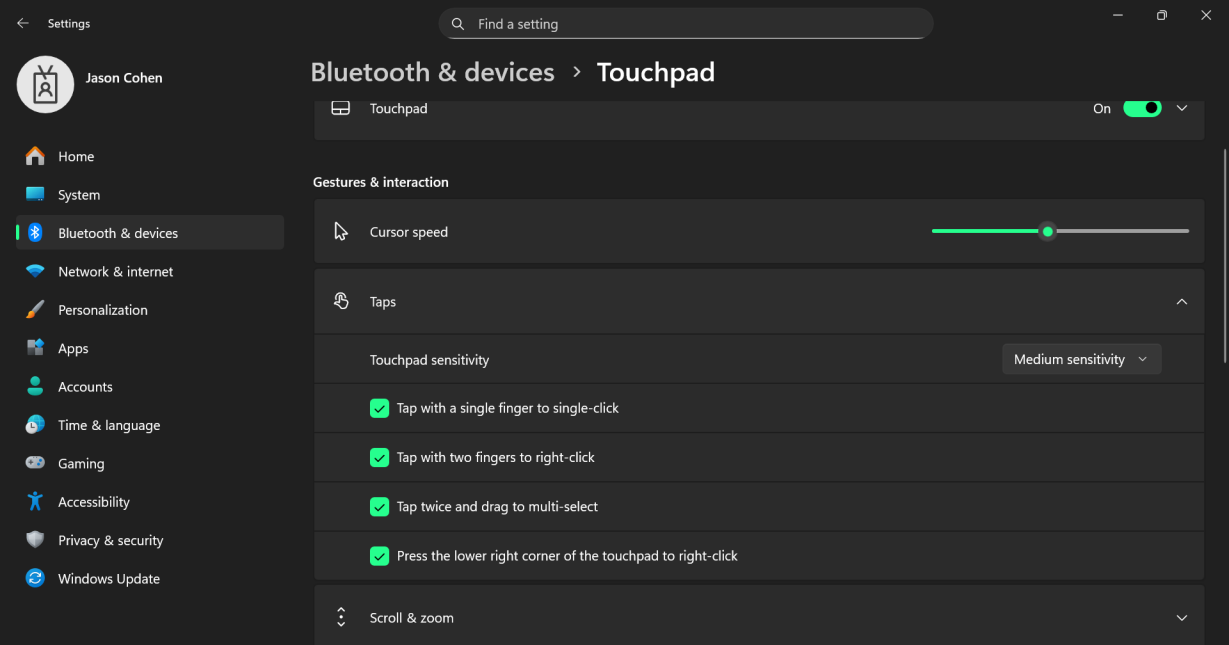
Task: Uncheck tap twice and drag to multi-select
Action: [379, 507]
